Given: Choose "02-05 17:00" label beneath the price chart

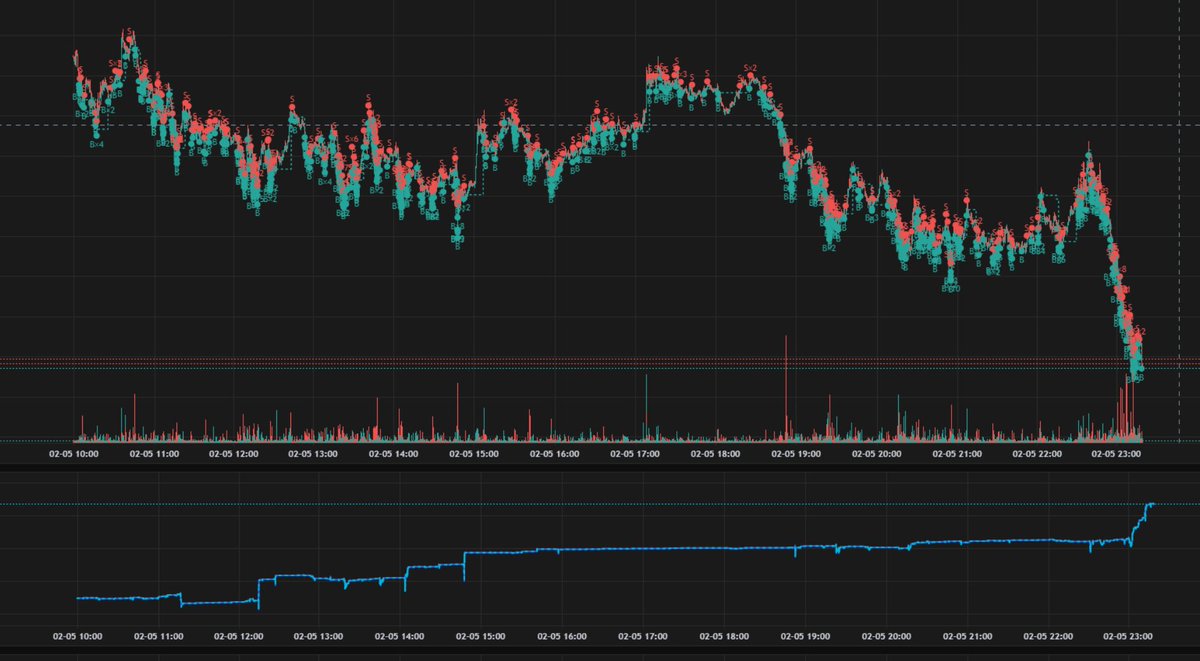Looking at the screenshot, I should (635, 453).
